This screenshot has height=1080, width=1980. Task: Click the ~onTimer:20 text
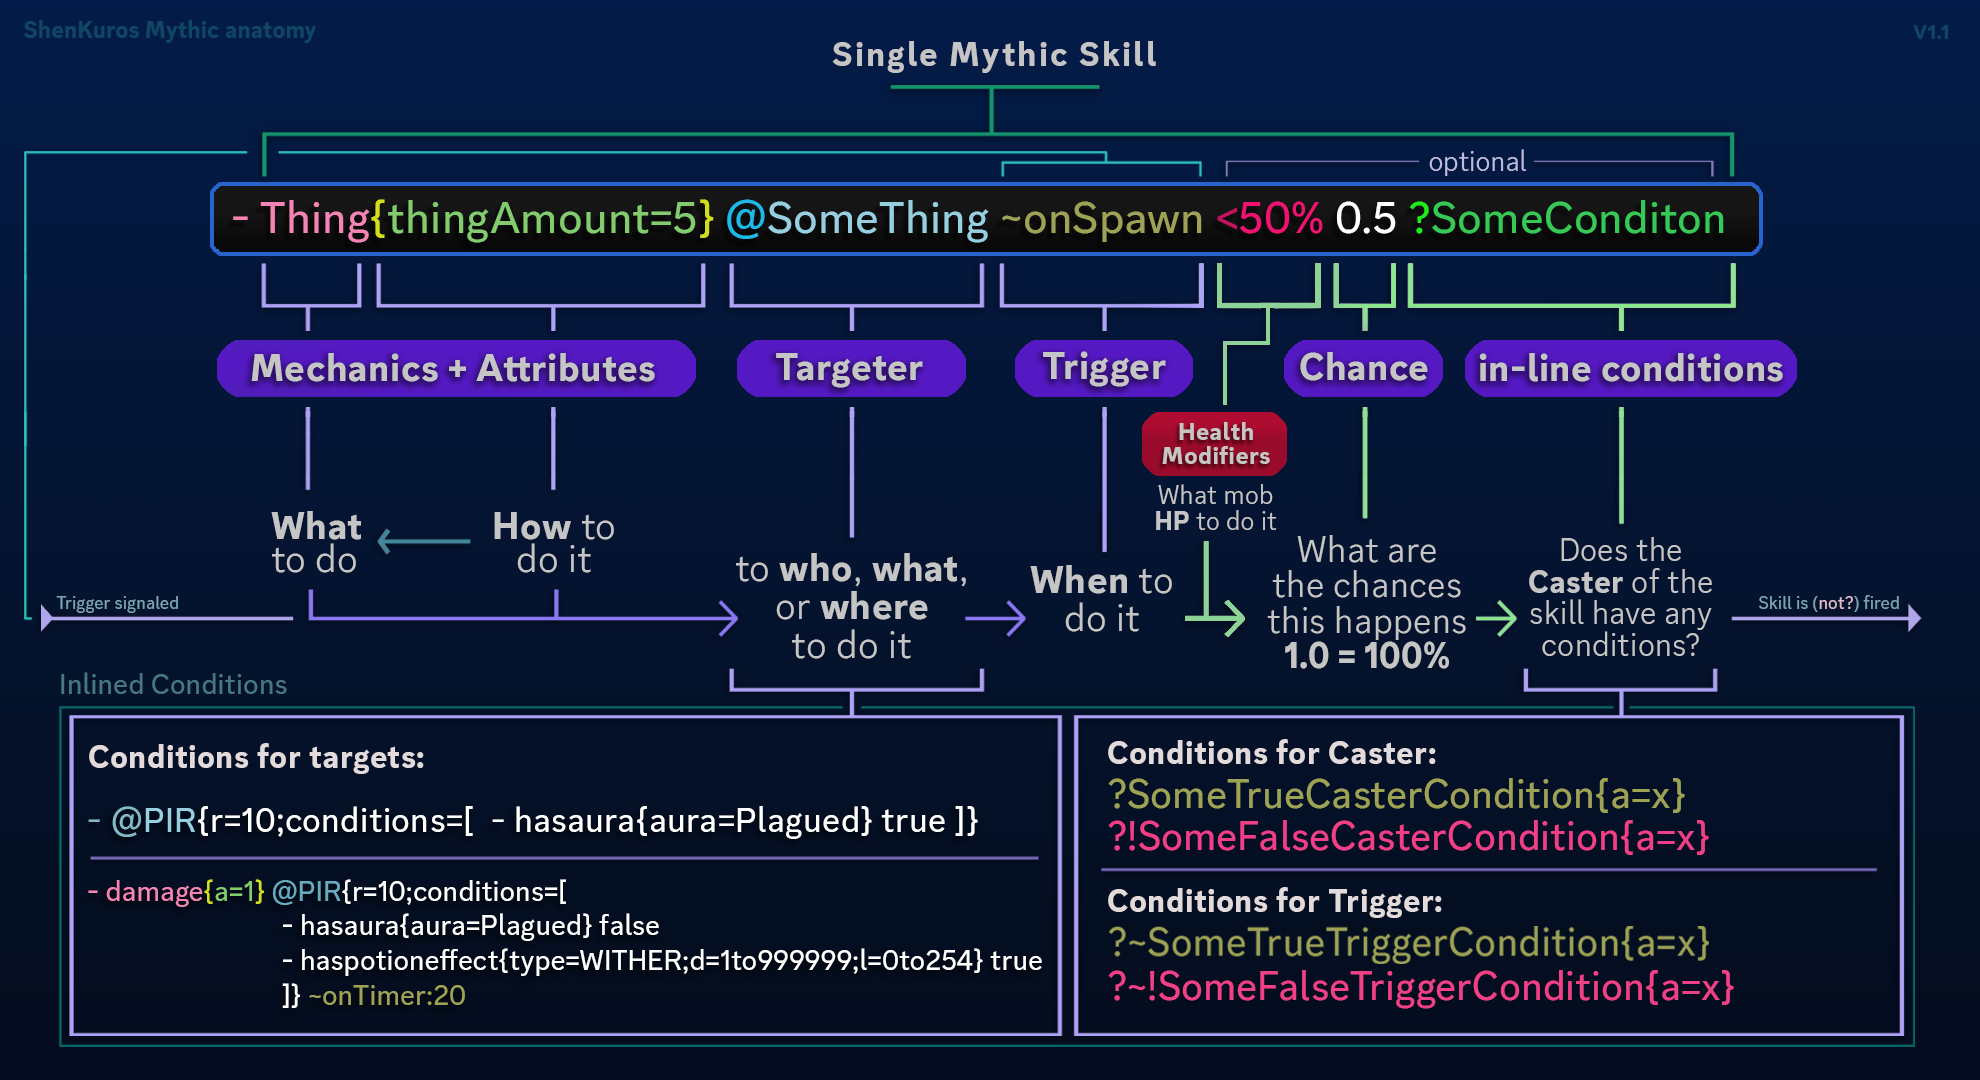(387, 996)
